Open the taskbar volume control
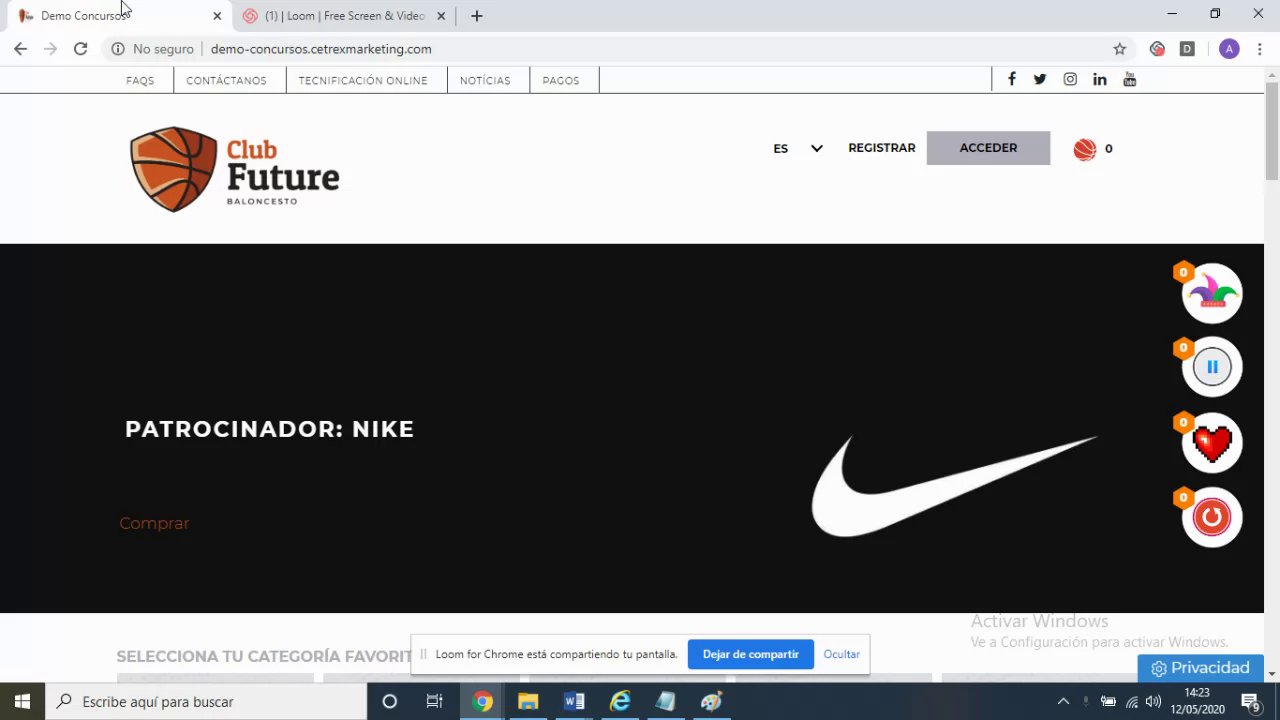The width and height of the screenshot is (1280, 720). 1153,702
